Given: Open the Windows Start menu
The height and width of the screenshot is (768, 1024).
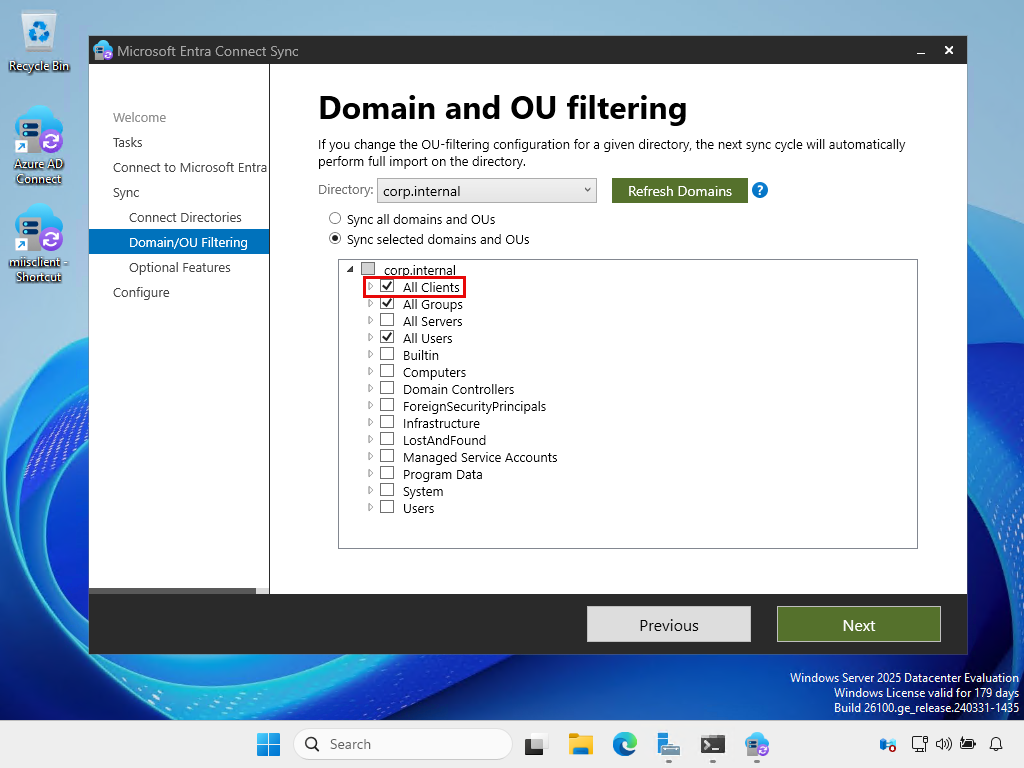Looking at the screenshot, I should (268, 744).
